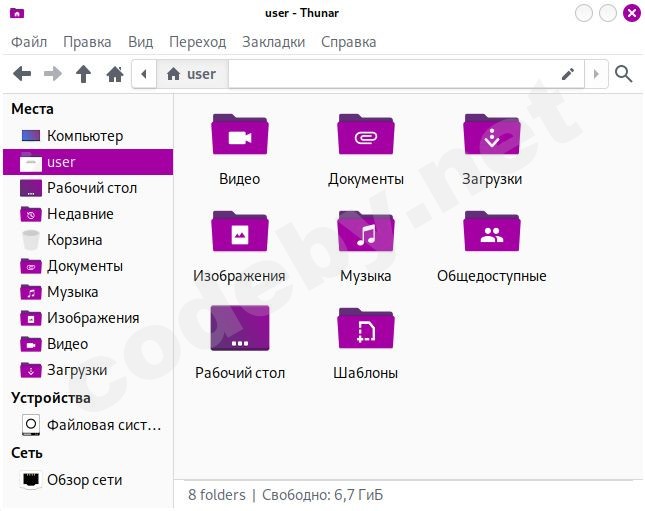
Task: Click the search magnifier icon
Action: pyautogui.click(x=623, y=74)
